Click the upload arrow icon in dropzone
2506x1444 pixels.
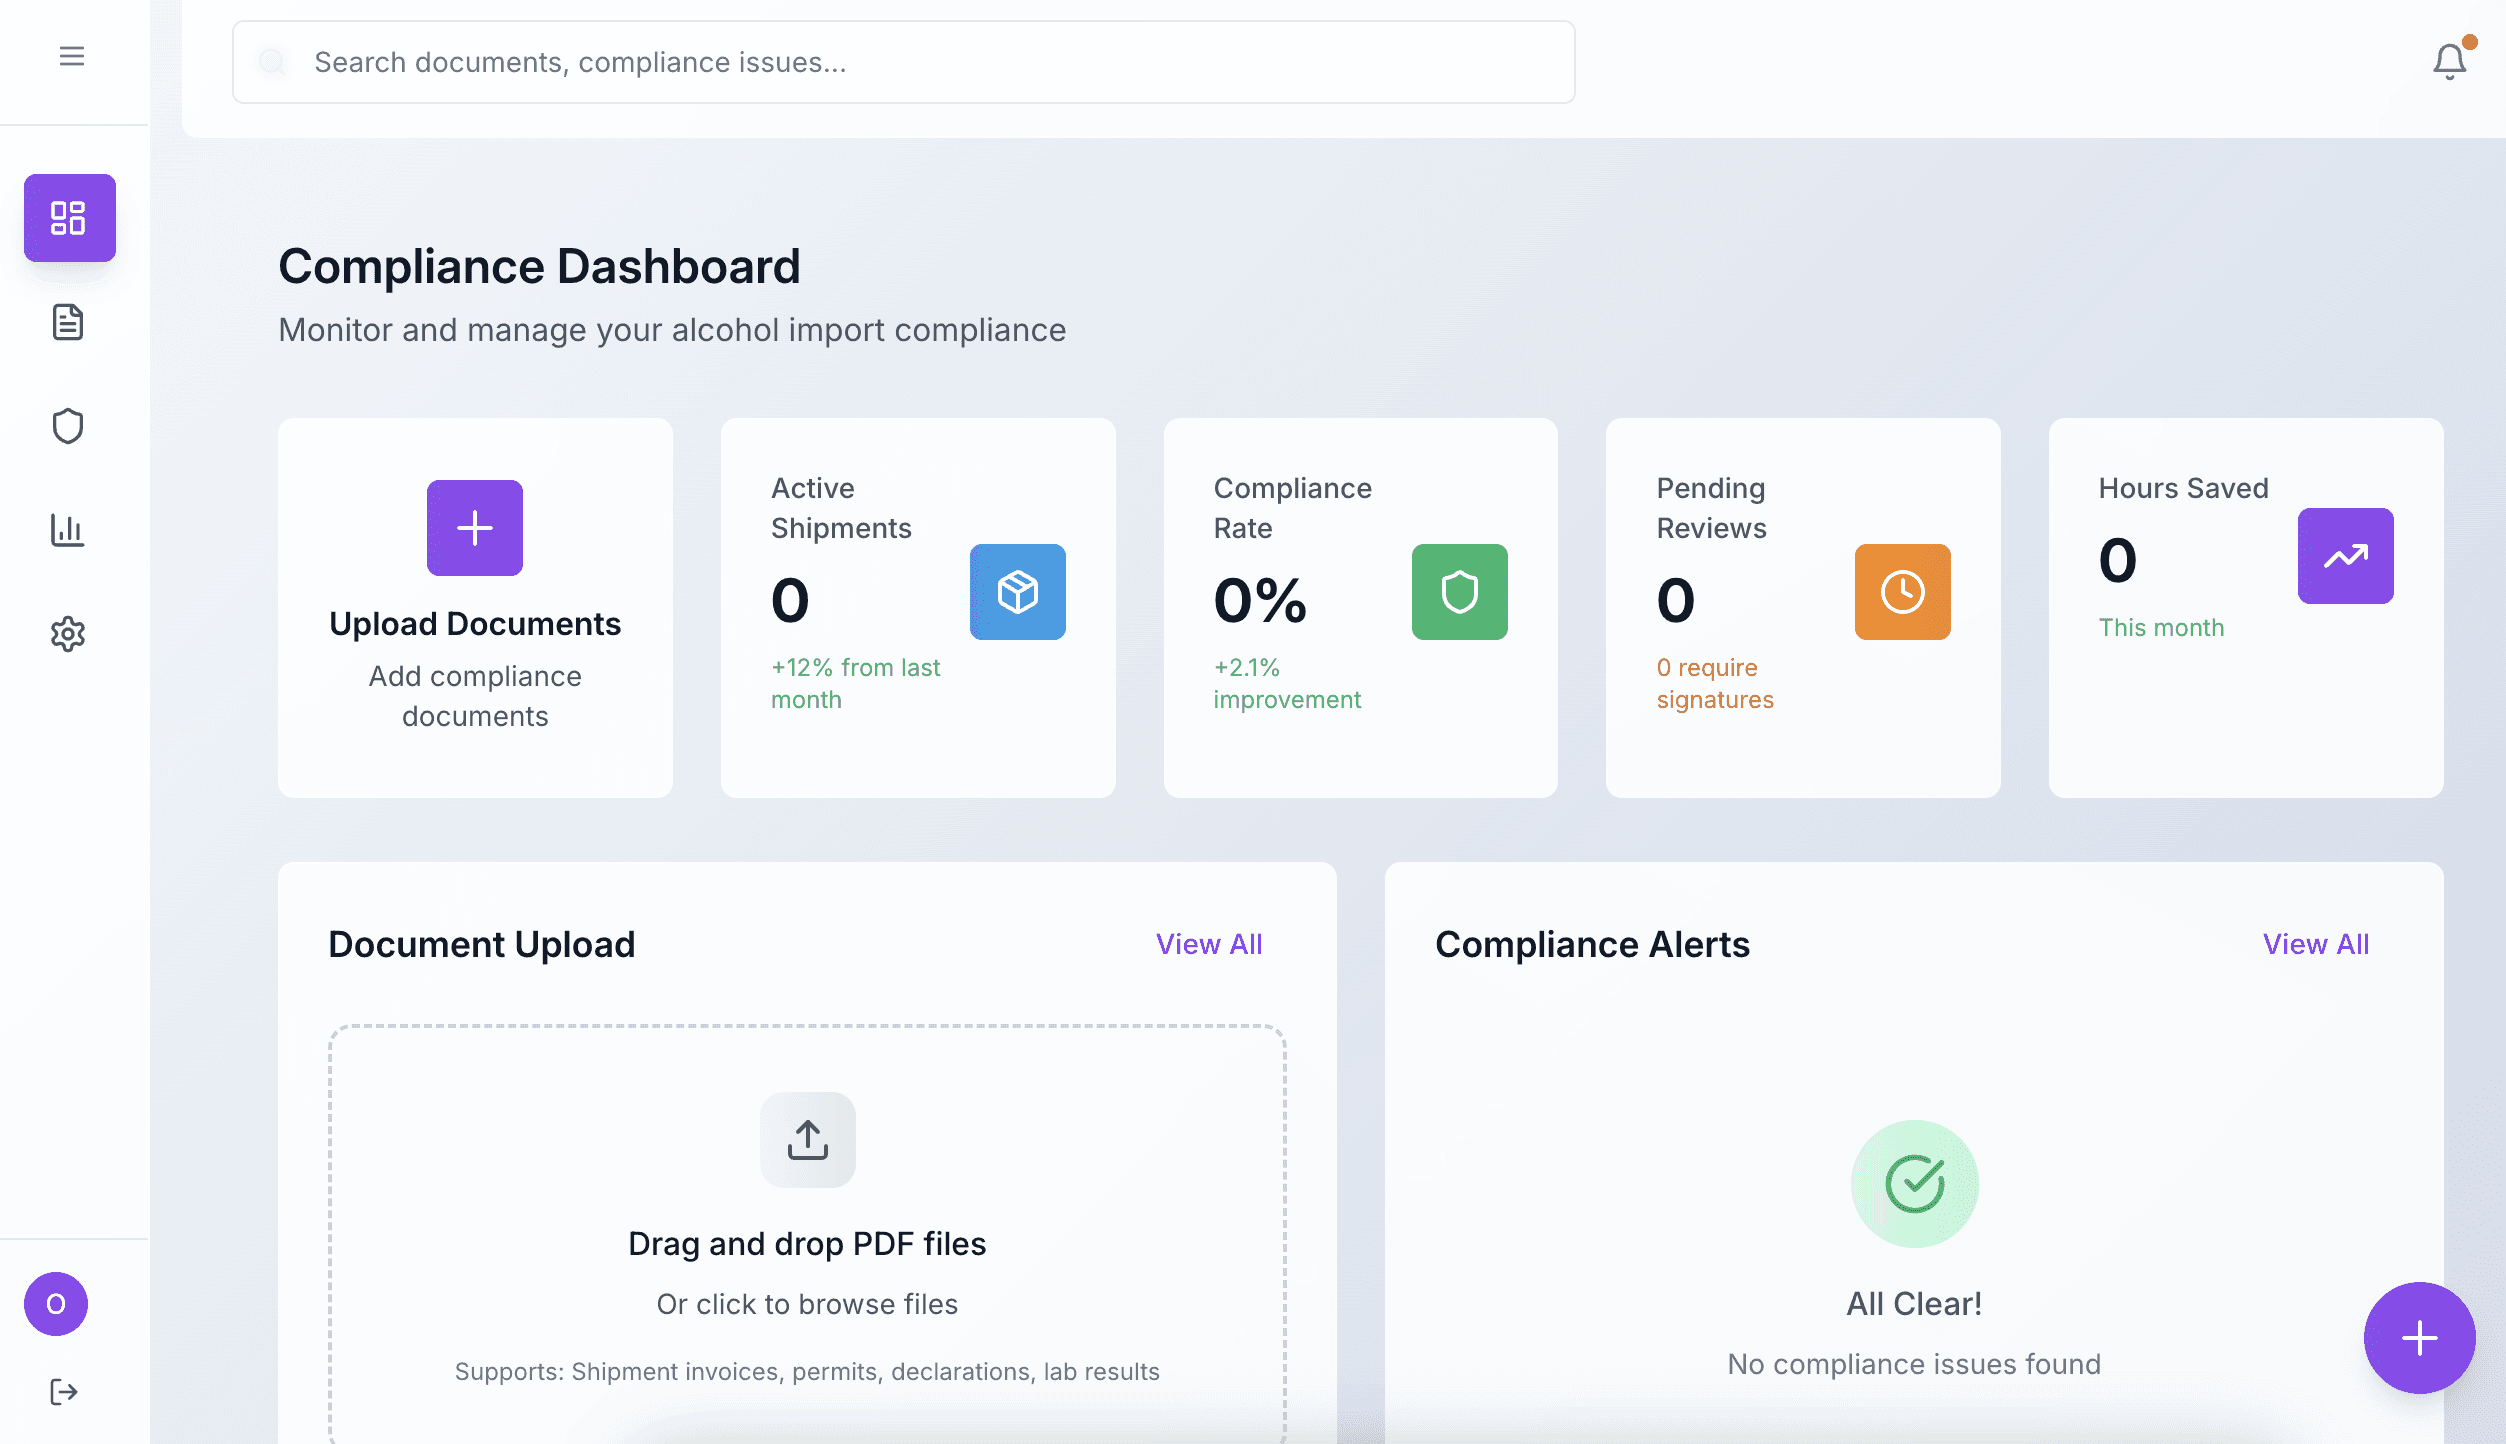(807, 1140)
